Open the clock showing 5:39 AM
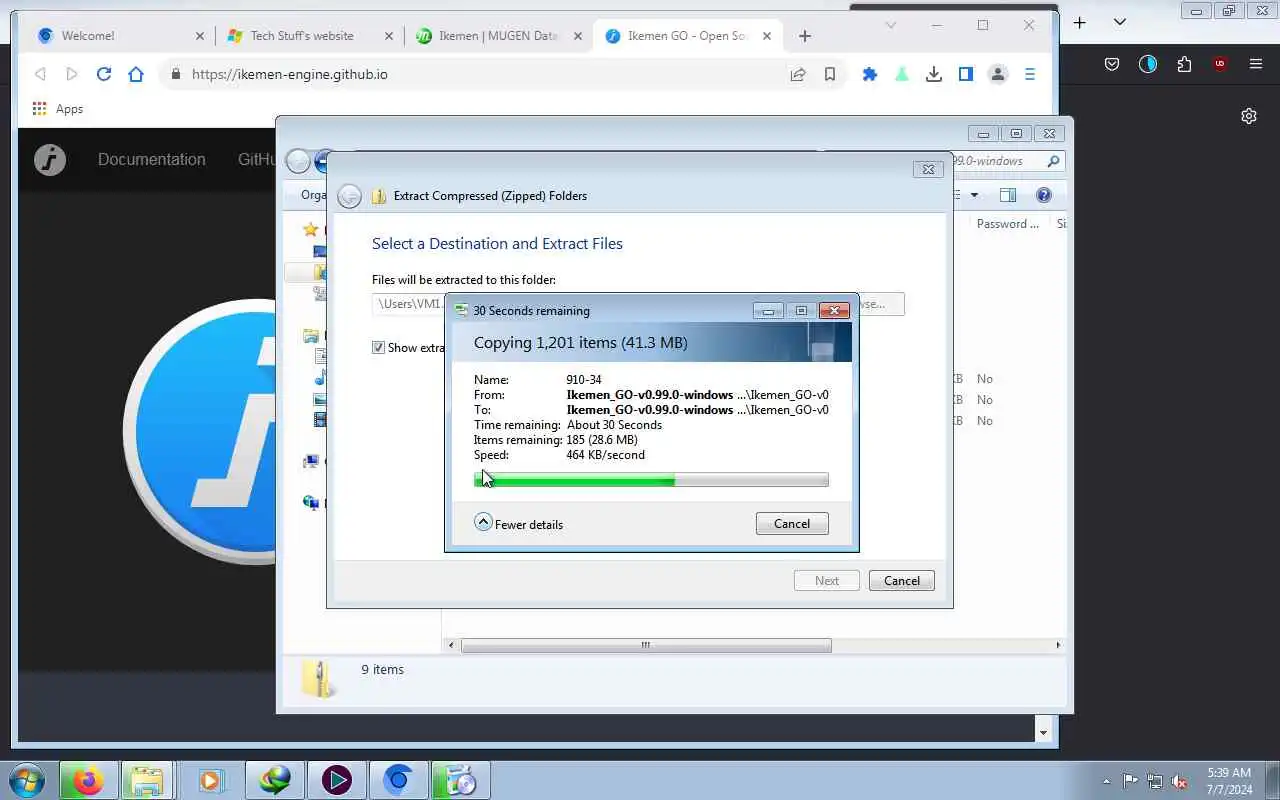 [1229, 781]
